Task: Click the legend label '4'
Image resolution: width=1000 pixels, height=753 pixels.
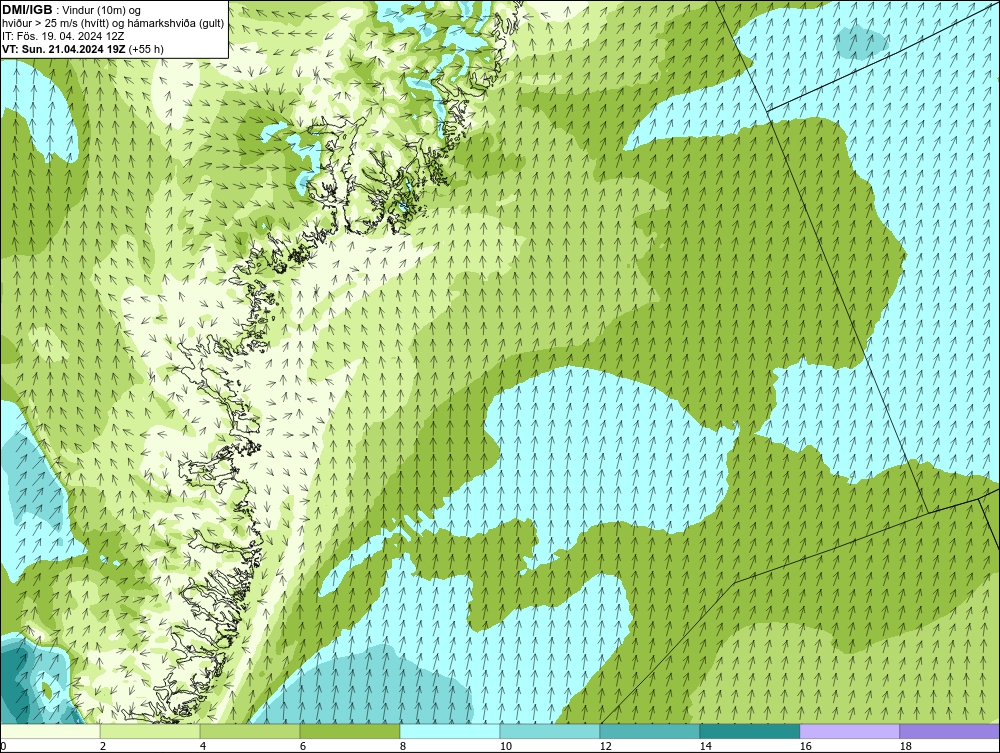Action: click(x=203, y=746)
